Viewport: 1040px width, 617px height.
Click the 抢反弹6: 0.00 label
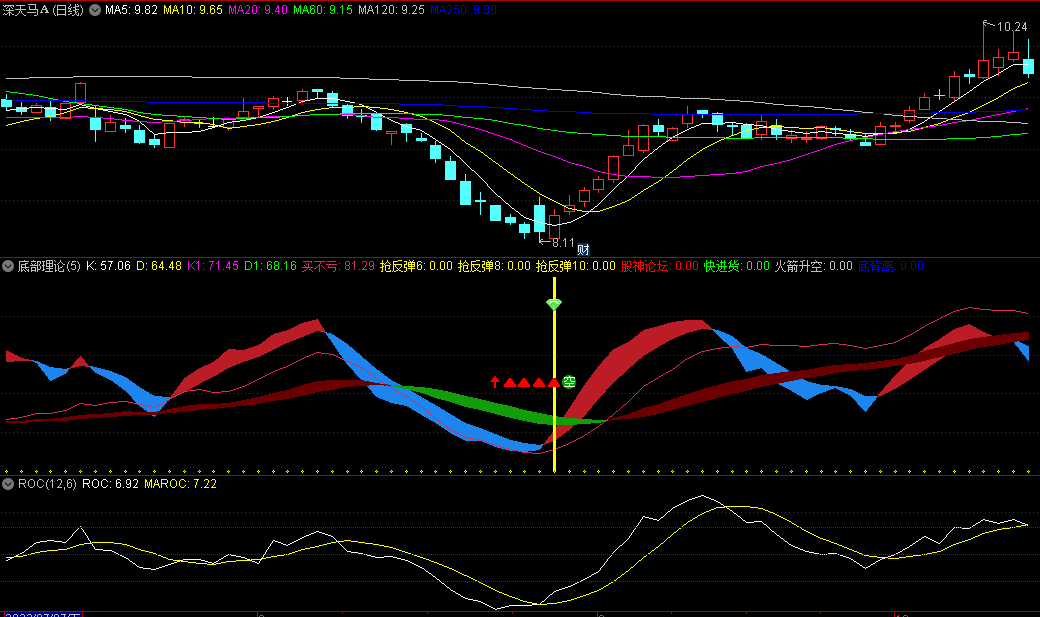pyautogui.click(x=416, y=266)
